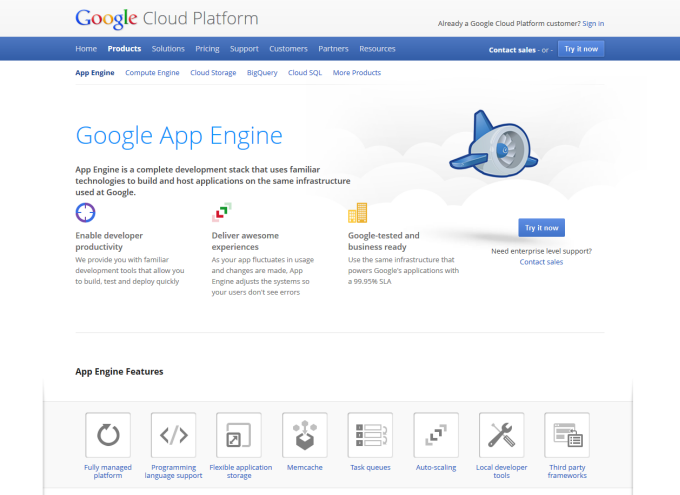The width and height of the screenshot is (680, 495).
Task: Open the Fully managed platform icon
Action: tap(108, 435)
